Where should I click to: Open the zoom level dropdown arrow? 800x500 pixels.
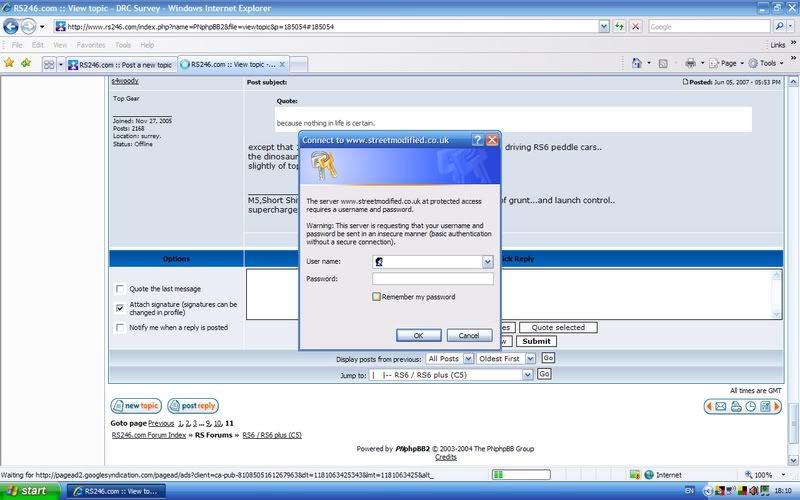[783, 474]
